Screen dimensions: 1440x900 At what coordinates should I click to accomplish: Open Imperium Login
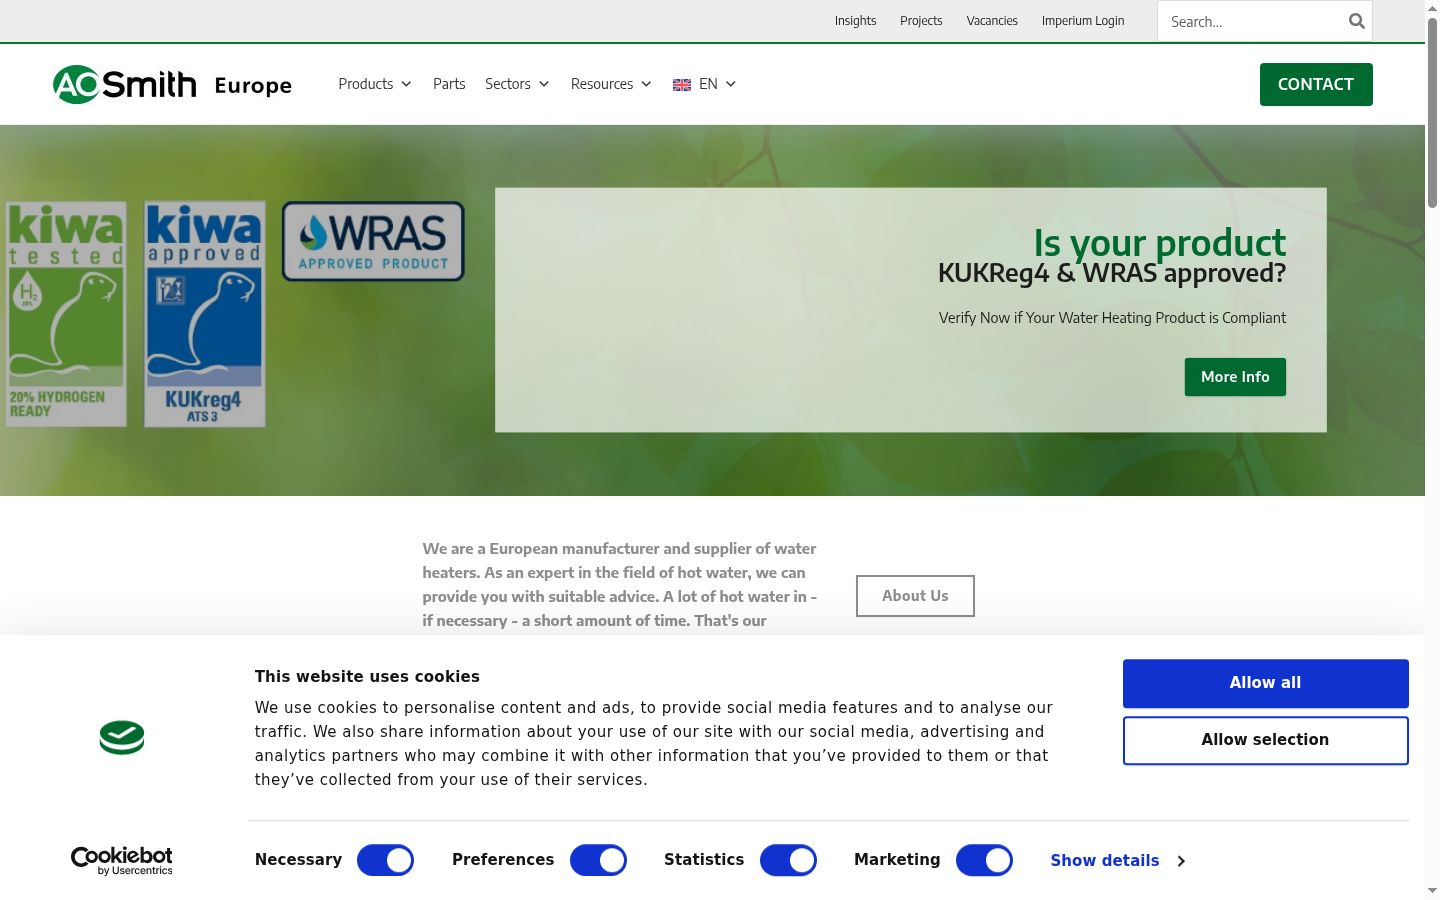pos(1083,21)
